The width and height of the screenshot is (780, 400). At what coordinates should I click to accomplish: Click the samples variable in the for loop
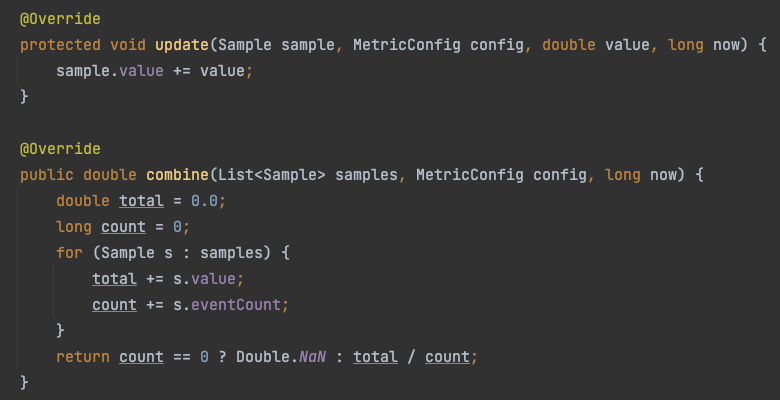231,253
